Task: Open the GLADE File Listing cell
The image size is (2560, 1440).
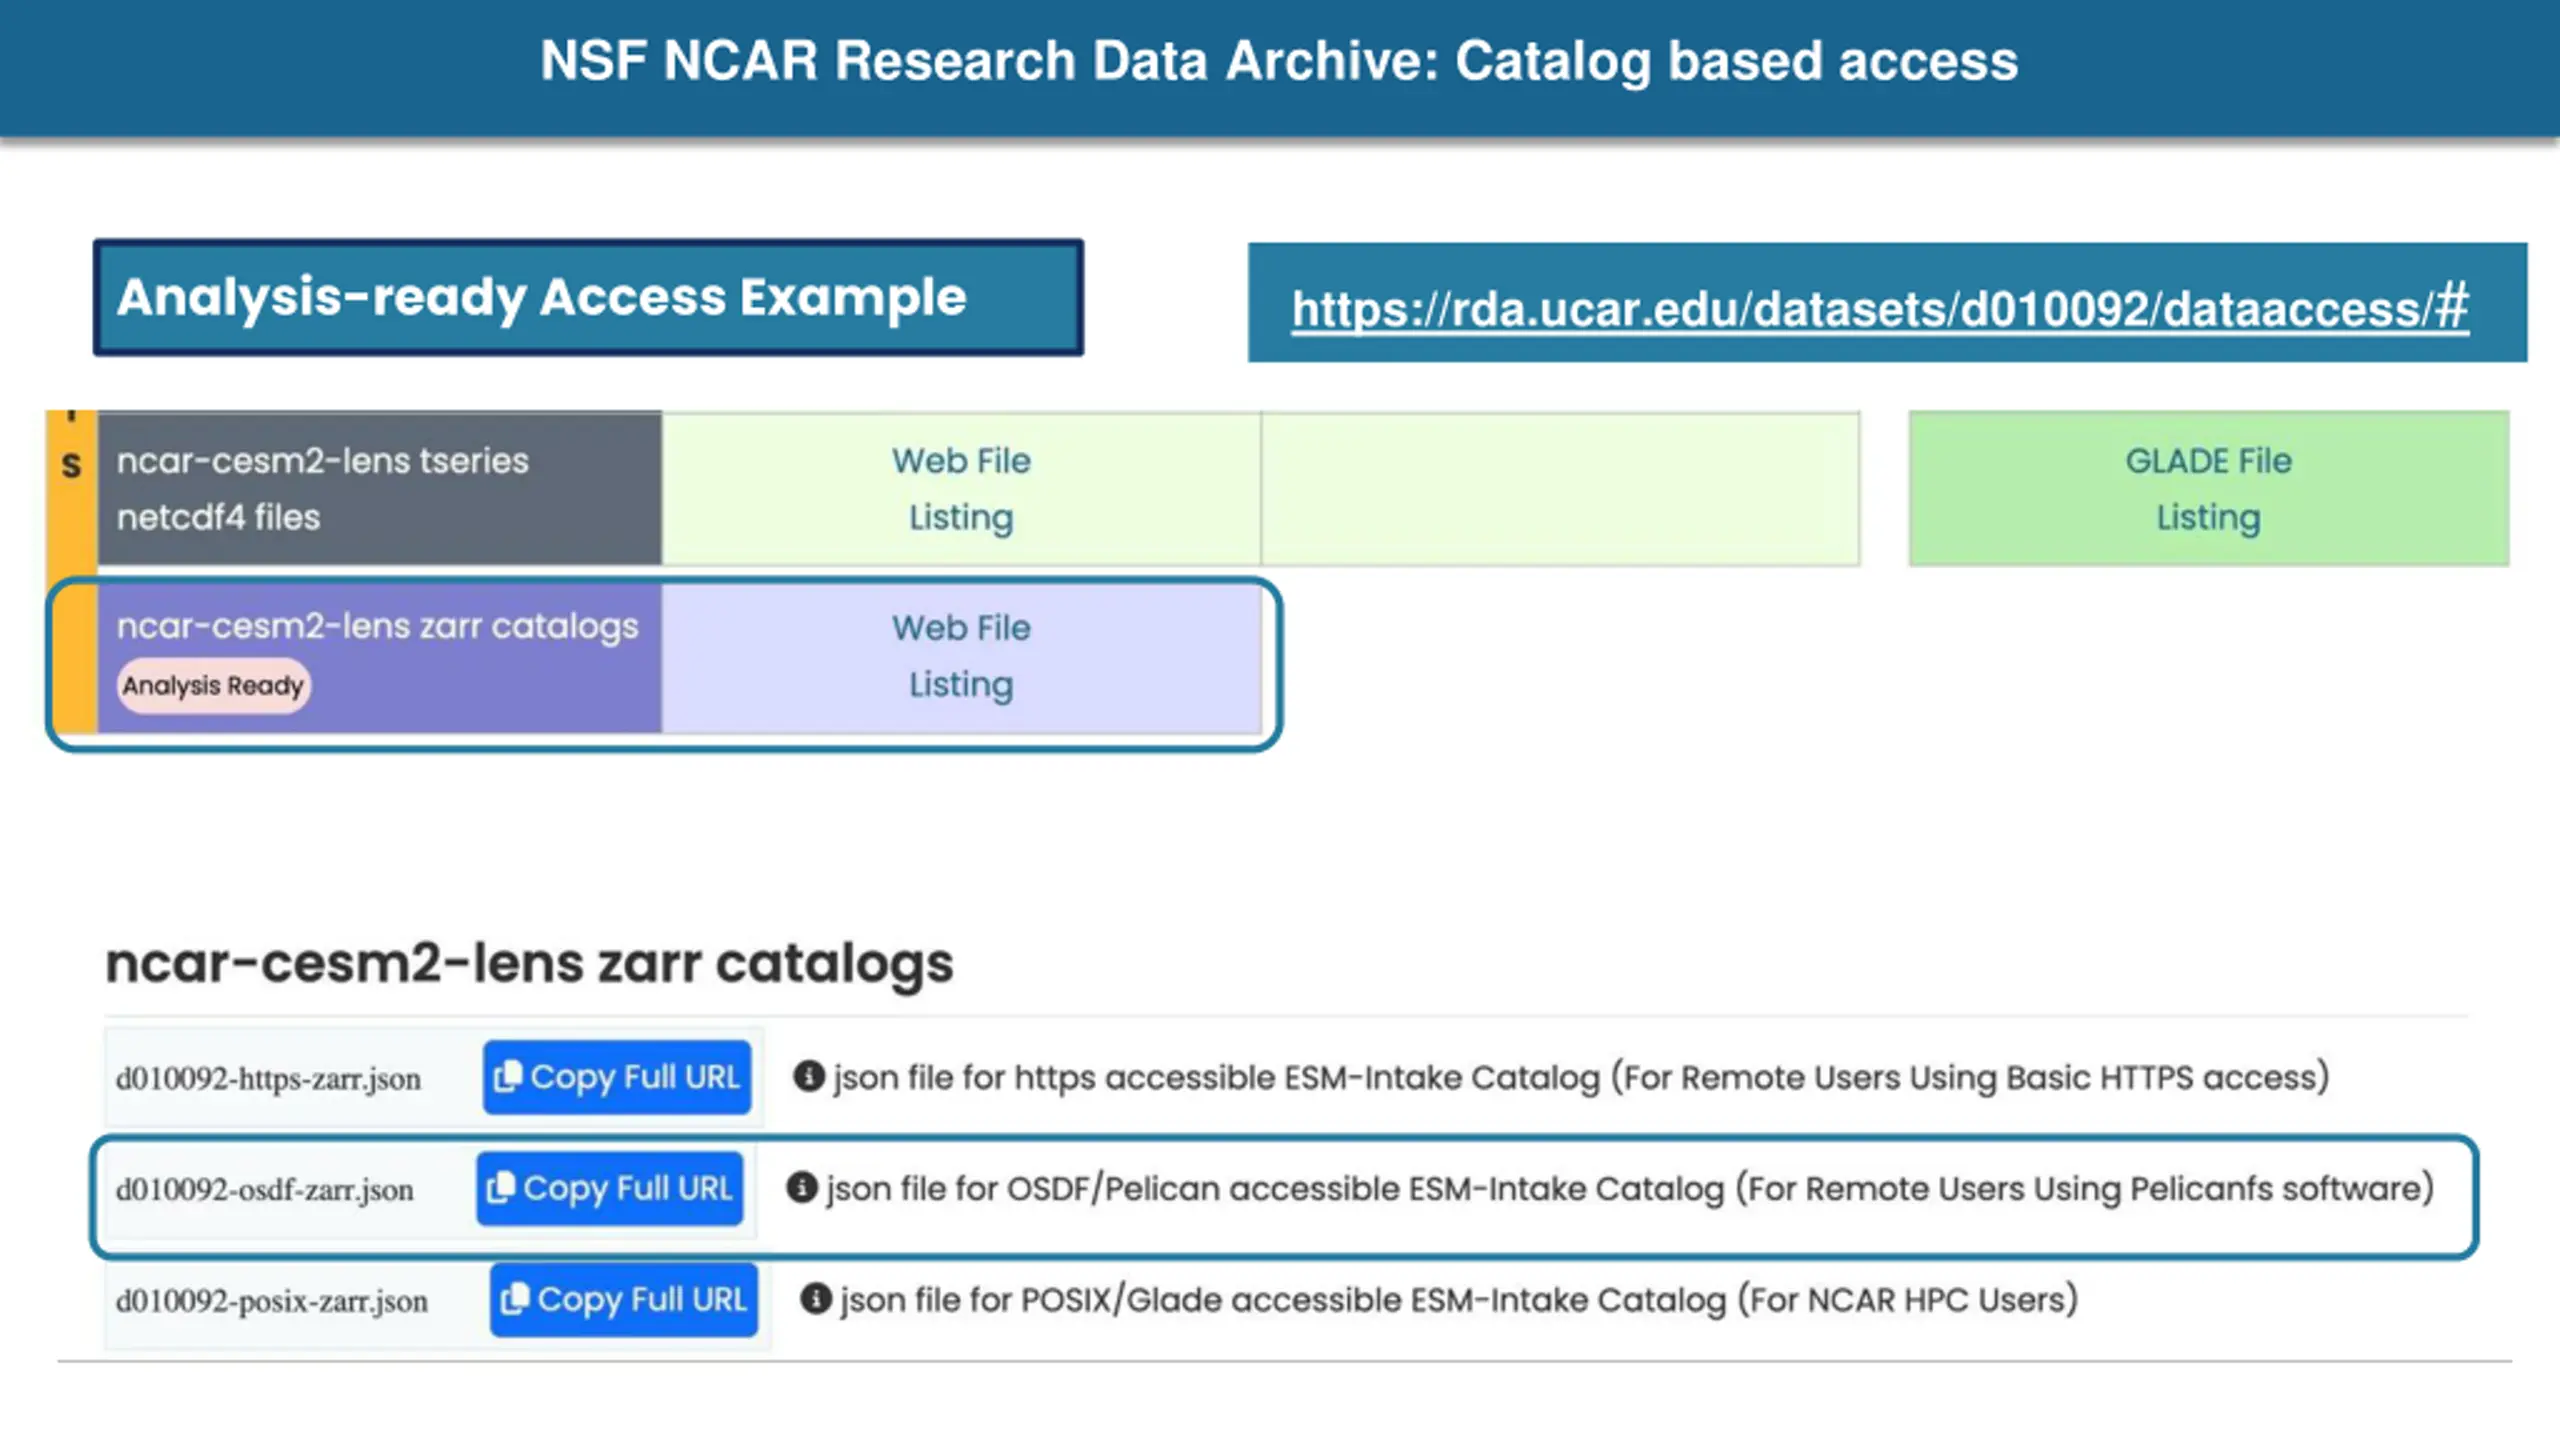Action: coord(2208,489)
